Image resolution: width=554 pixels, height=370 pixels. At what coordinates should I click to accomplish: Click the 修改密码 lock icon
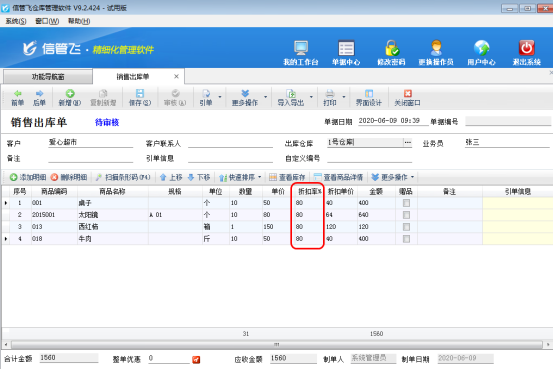pyautogui.click(x=391, y=48)
